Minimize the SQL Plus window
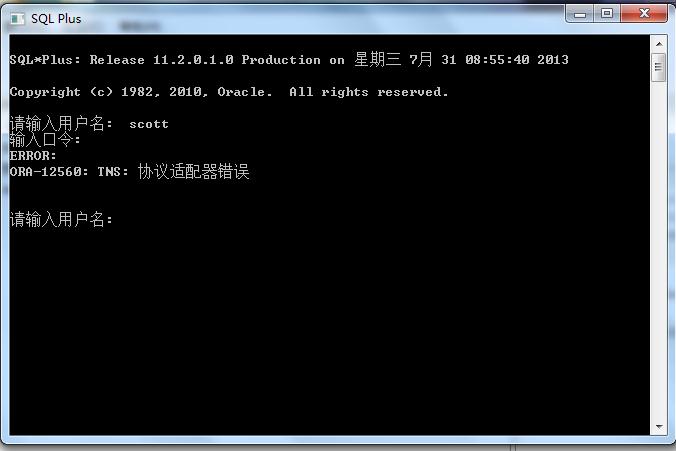The image size is (676, 451). [580, 14]
